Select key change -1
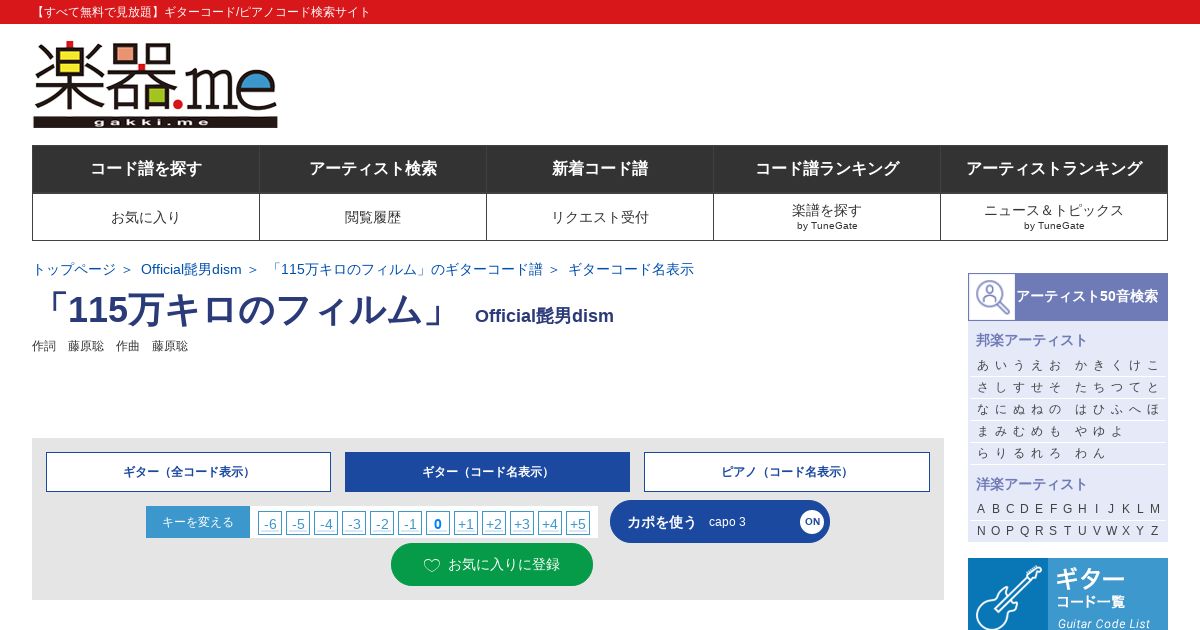The image size is (1200, 630). [410, 523]
